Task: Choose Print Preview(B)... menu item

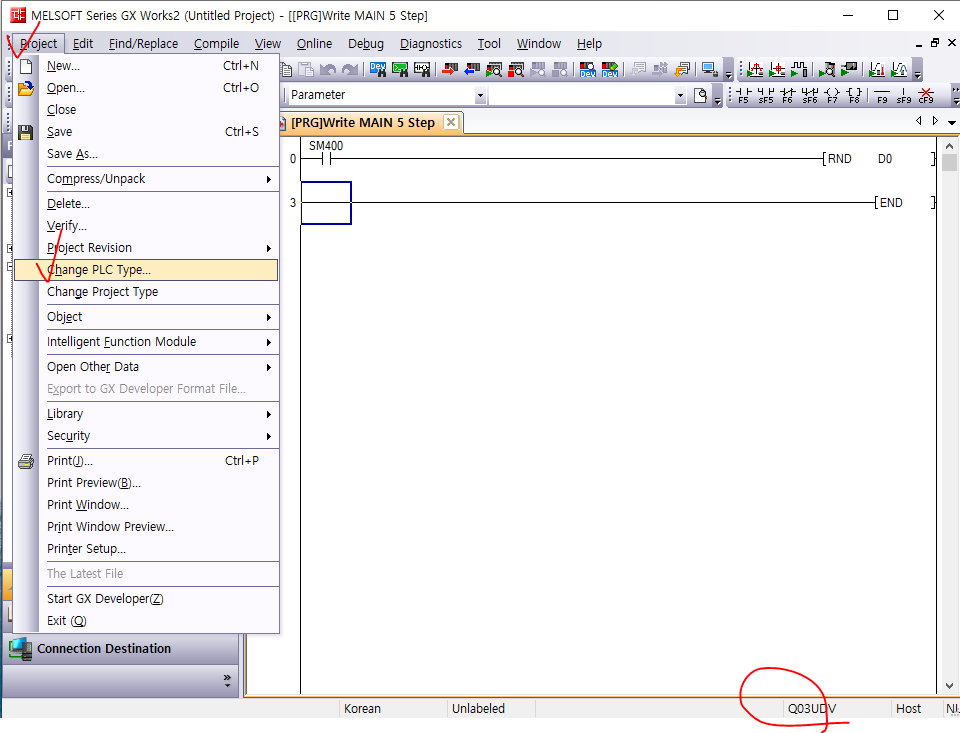Action: point(146,483)
